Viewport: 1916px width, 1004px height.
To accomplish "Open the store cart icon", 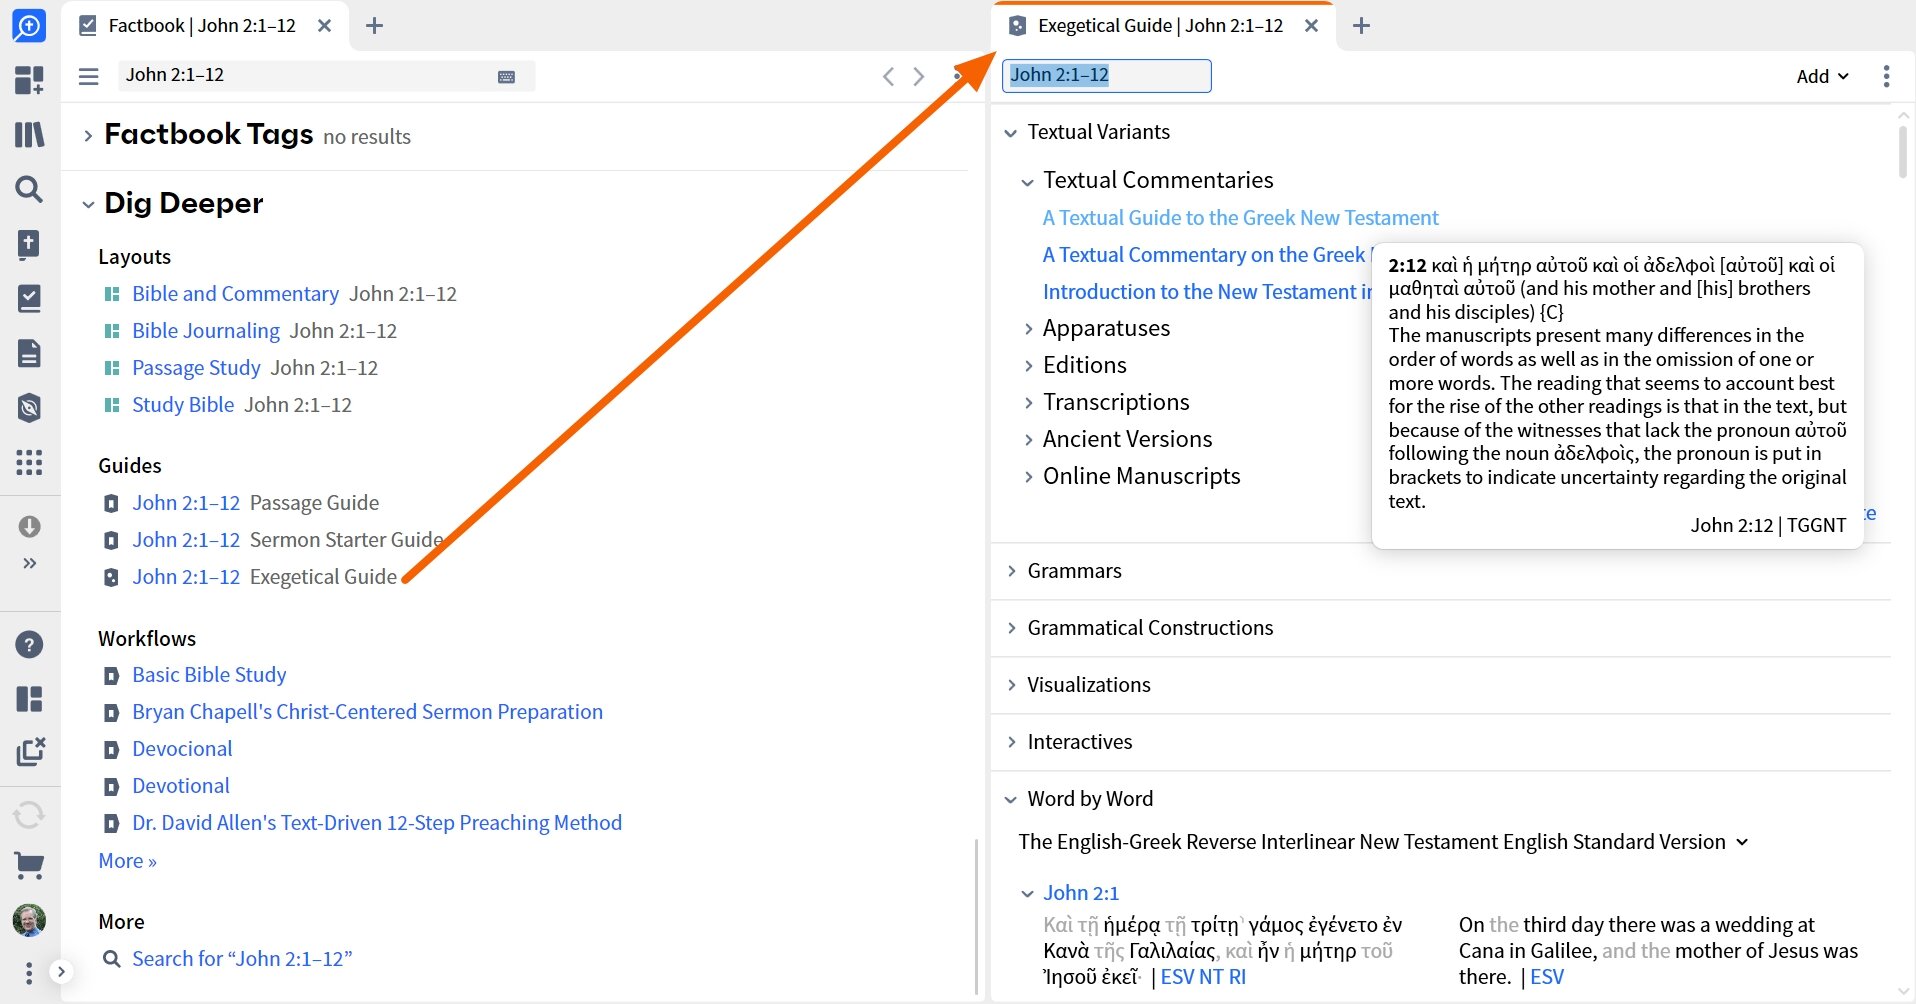I will pyautogui.click(x=29, y=866).
